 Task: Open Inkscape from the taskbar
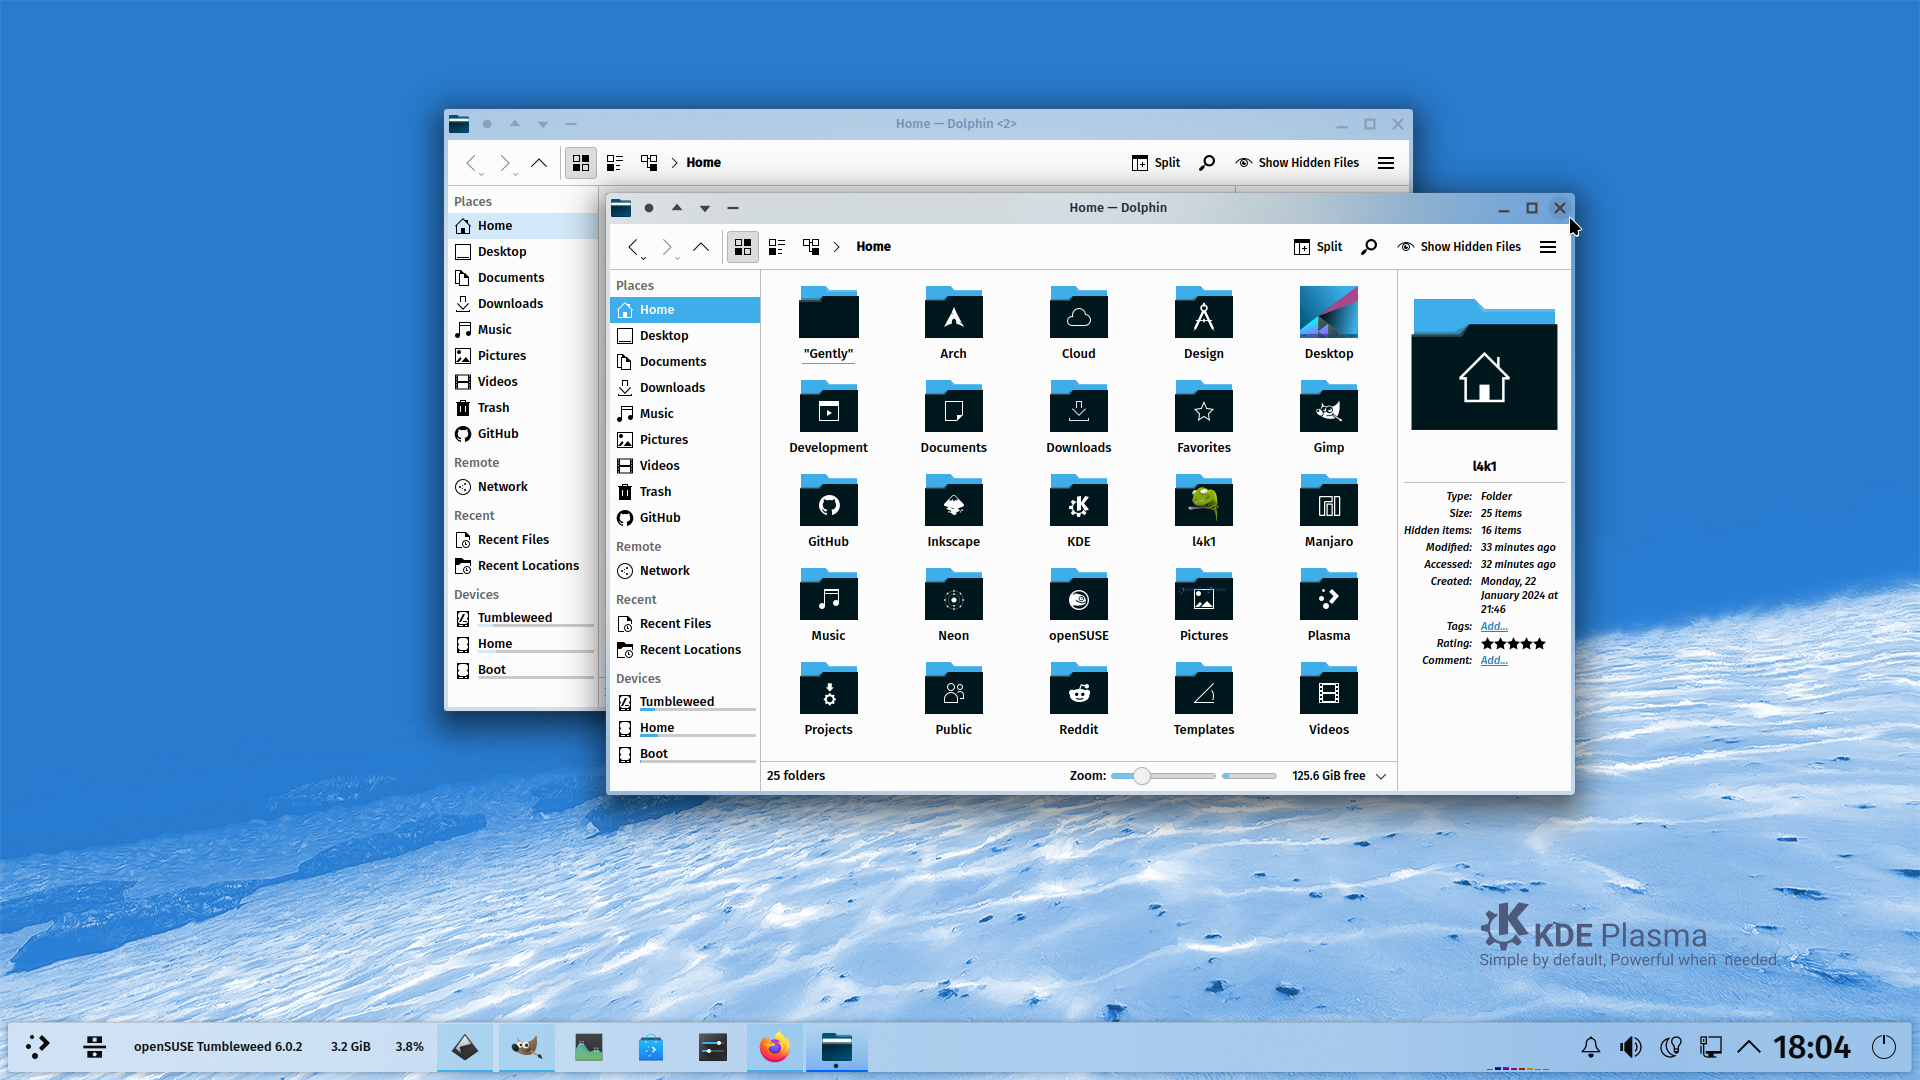[x=464, y=1048]
